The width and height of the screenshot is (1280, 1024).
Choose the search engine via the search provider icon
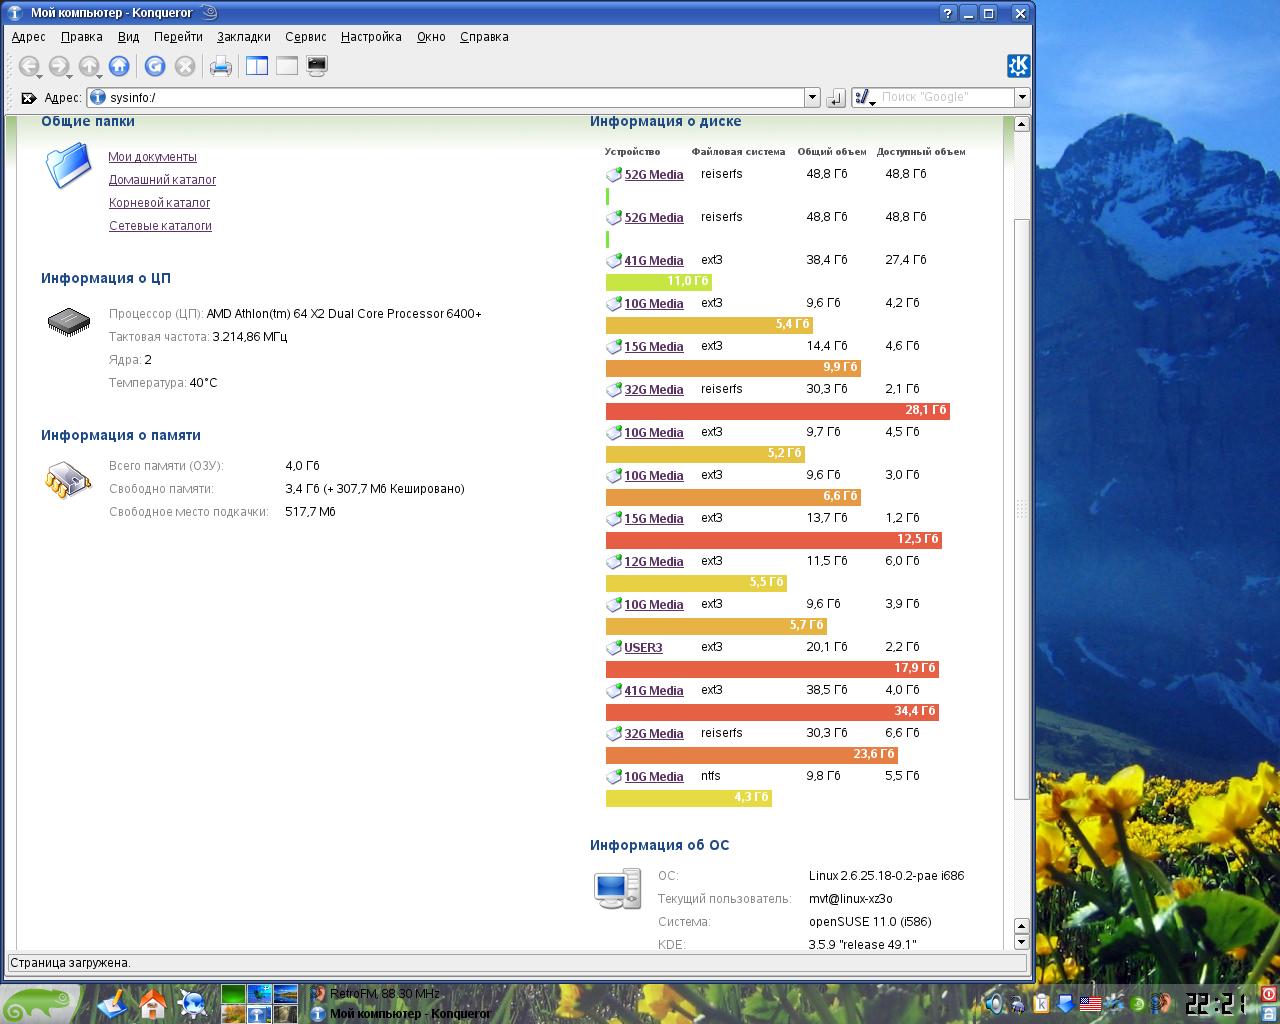coord(863,98)
